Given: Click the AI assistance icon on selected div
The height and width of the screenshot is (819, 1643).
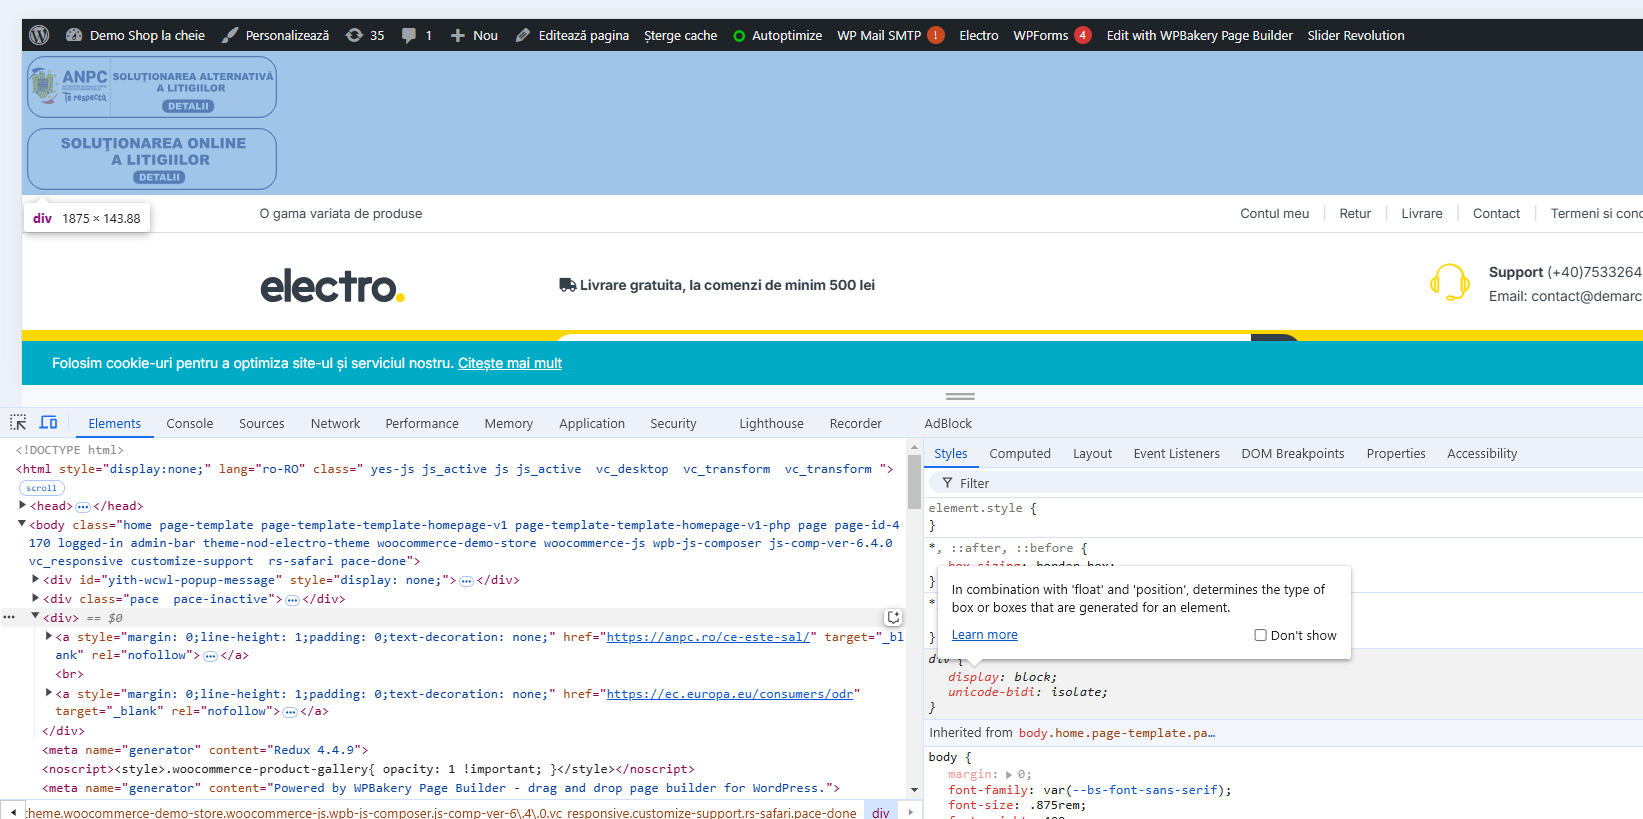Looking at the screenshot, I should coord(893,618).
